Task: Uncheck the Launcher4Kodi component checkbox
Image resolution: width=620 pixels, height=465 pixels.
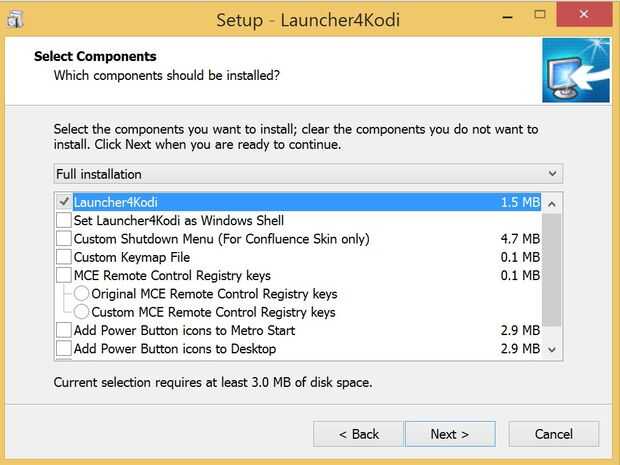Action: (x=64, y=202)
